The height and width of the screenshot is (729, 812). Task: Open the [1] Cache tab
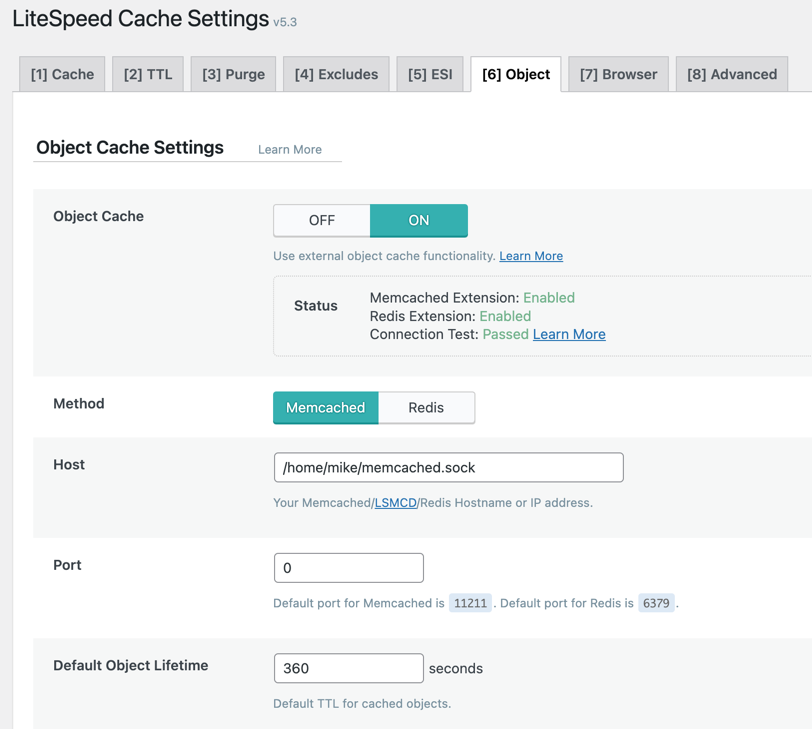coord(62,74)
